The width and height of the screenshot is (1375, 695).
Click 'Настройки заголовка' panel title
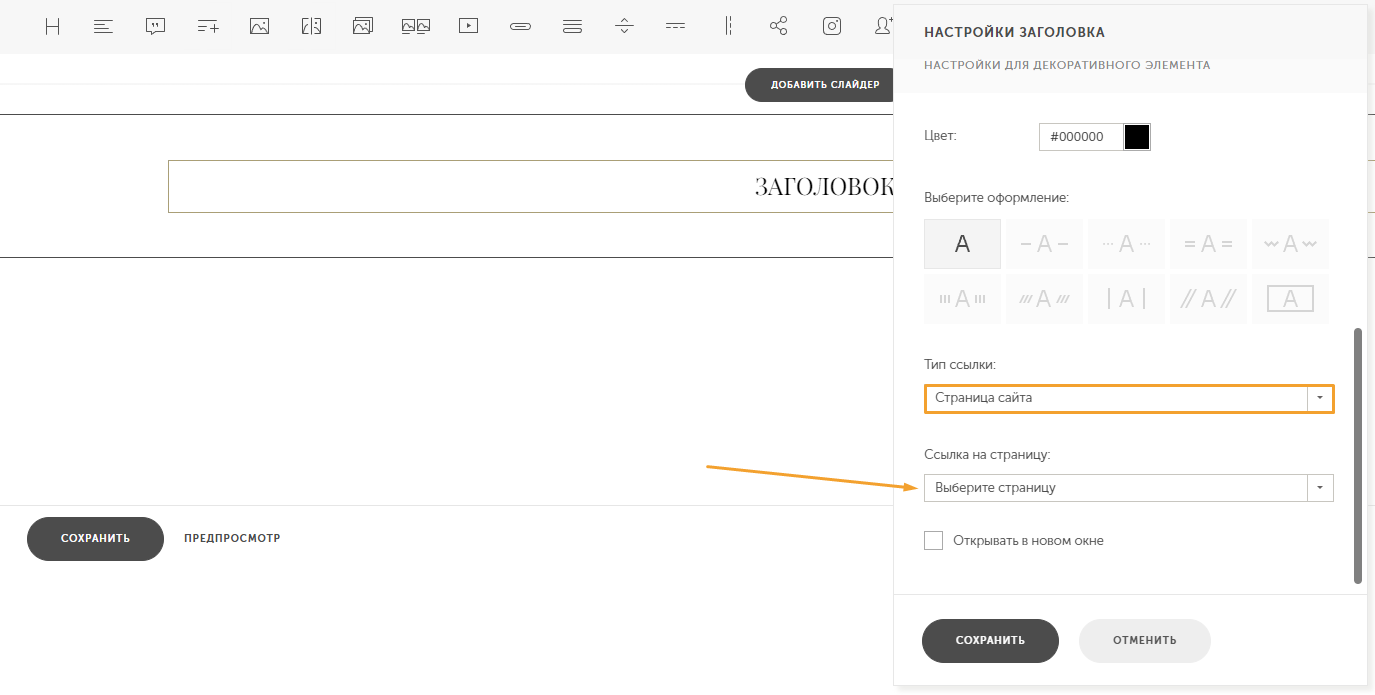[1014, 33]
